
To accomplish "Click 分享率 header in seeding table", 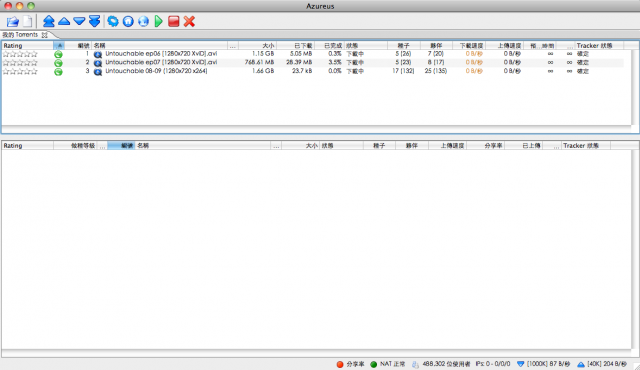I will tap(486, 145).
